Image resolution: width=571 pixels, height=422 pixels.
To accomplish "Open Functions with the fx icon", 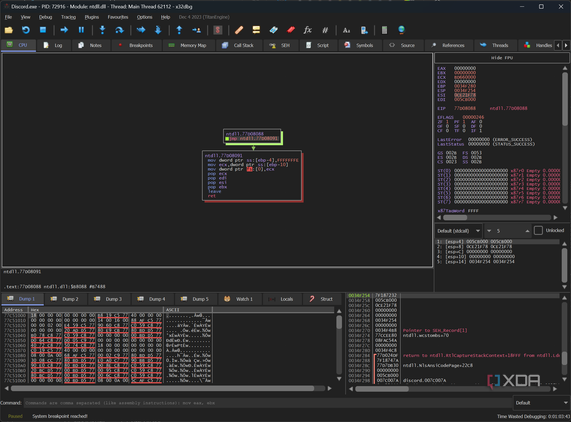I will pos(308,30).
